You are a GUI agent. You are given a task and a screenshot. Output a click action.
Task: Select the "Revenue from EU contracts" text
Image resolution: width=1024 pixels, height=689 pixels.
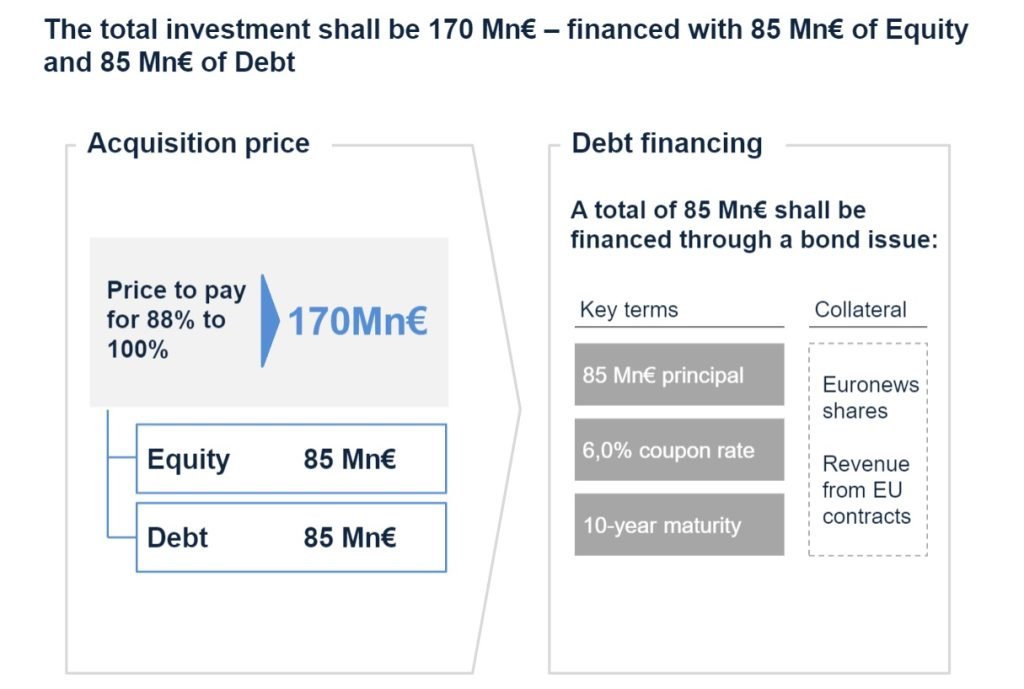coord(866,490)
